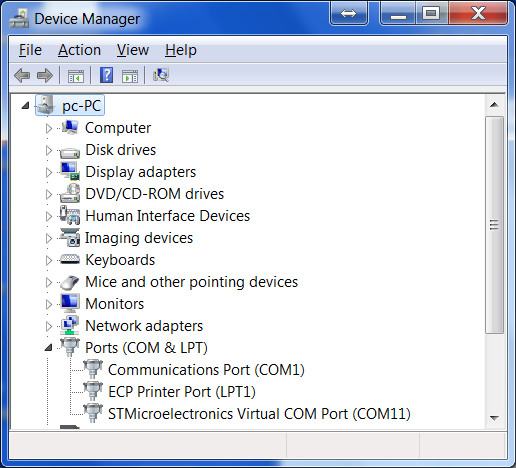Click the Display adapters category icon
Viewport: 516px width, 468px height.
70,171
